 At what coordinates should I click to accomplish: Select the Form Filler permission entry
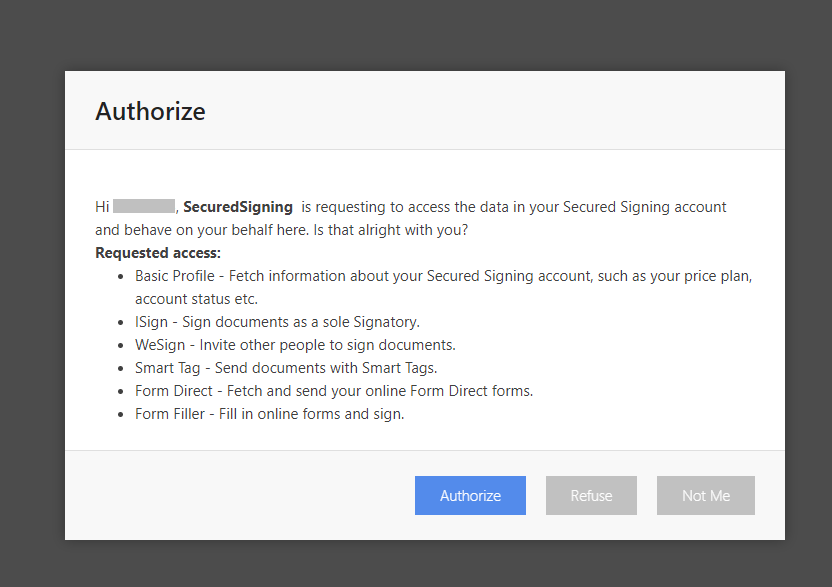point(270,414)
